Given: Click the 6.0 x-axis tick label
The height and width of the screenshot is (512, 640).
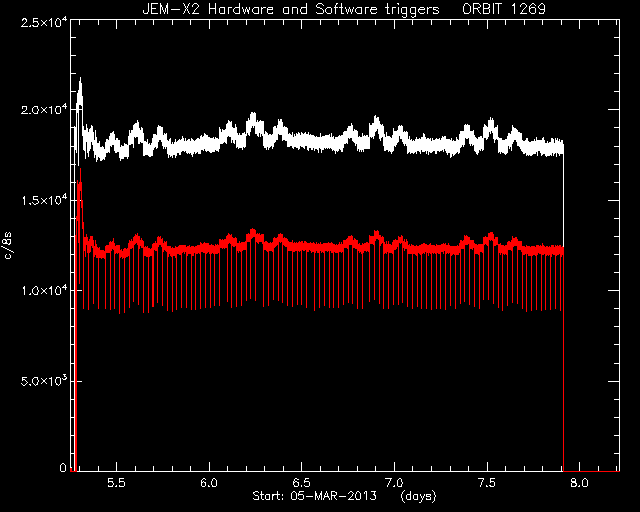Looking at the screenshot, I should (209, 483).
